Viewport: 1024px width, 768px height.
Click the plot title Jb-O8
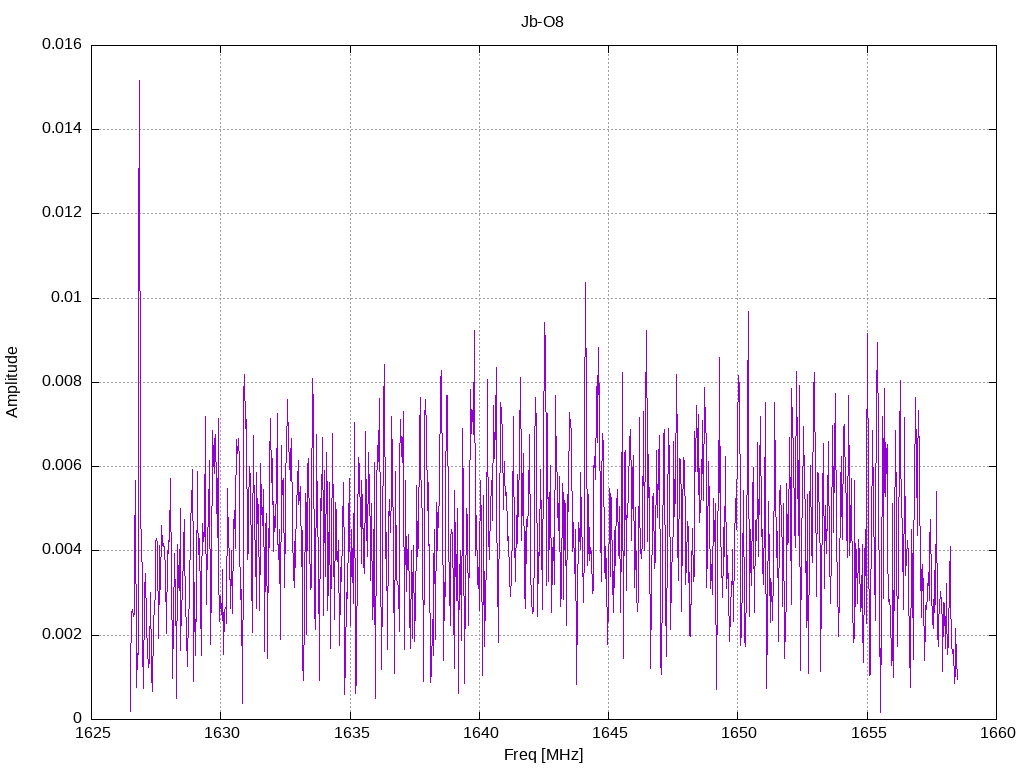(542, 22)
